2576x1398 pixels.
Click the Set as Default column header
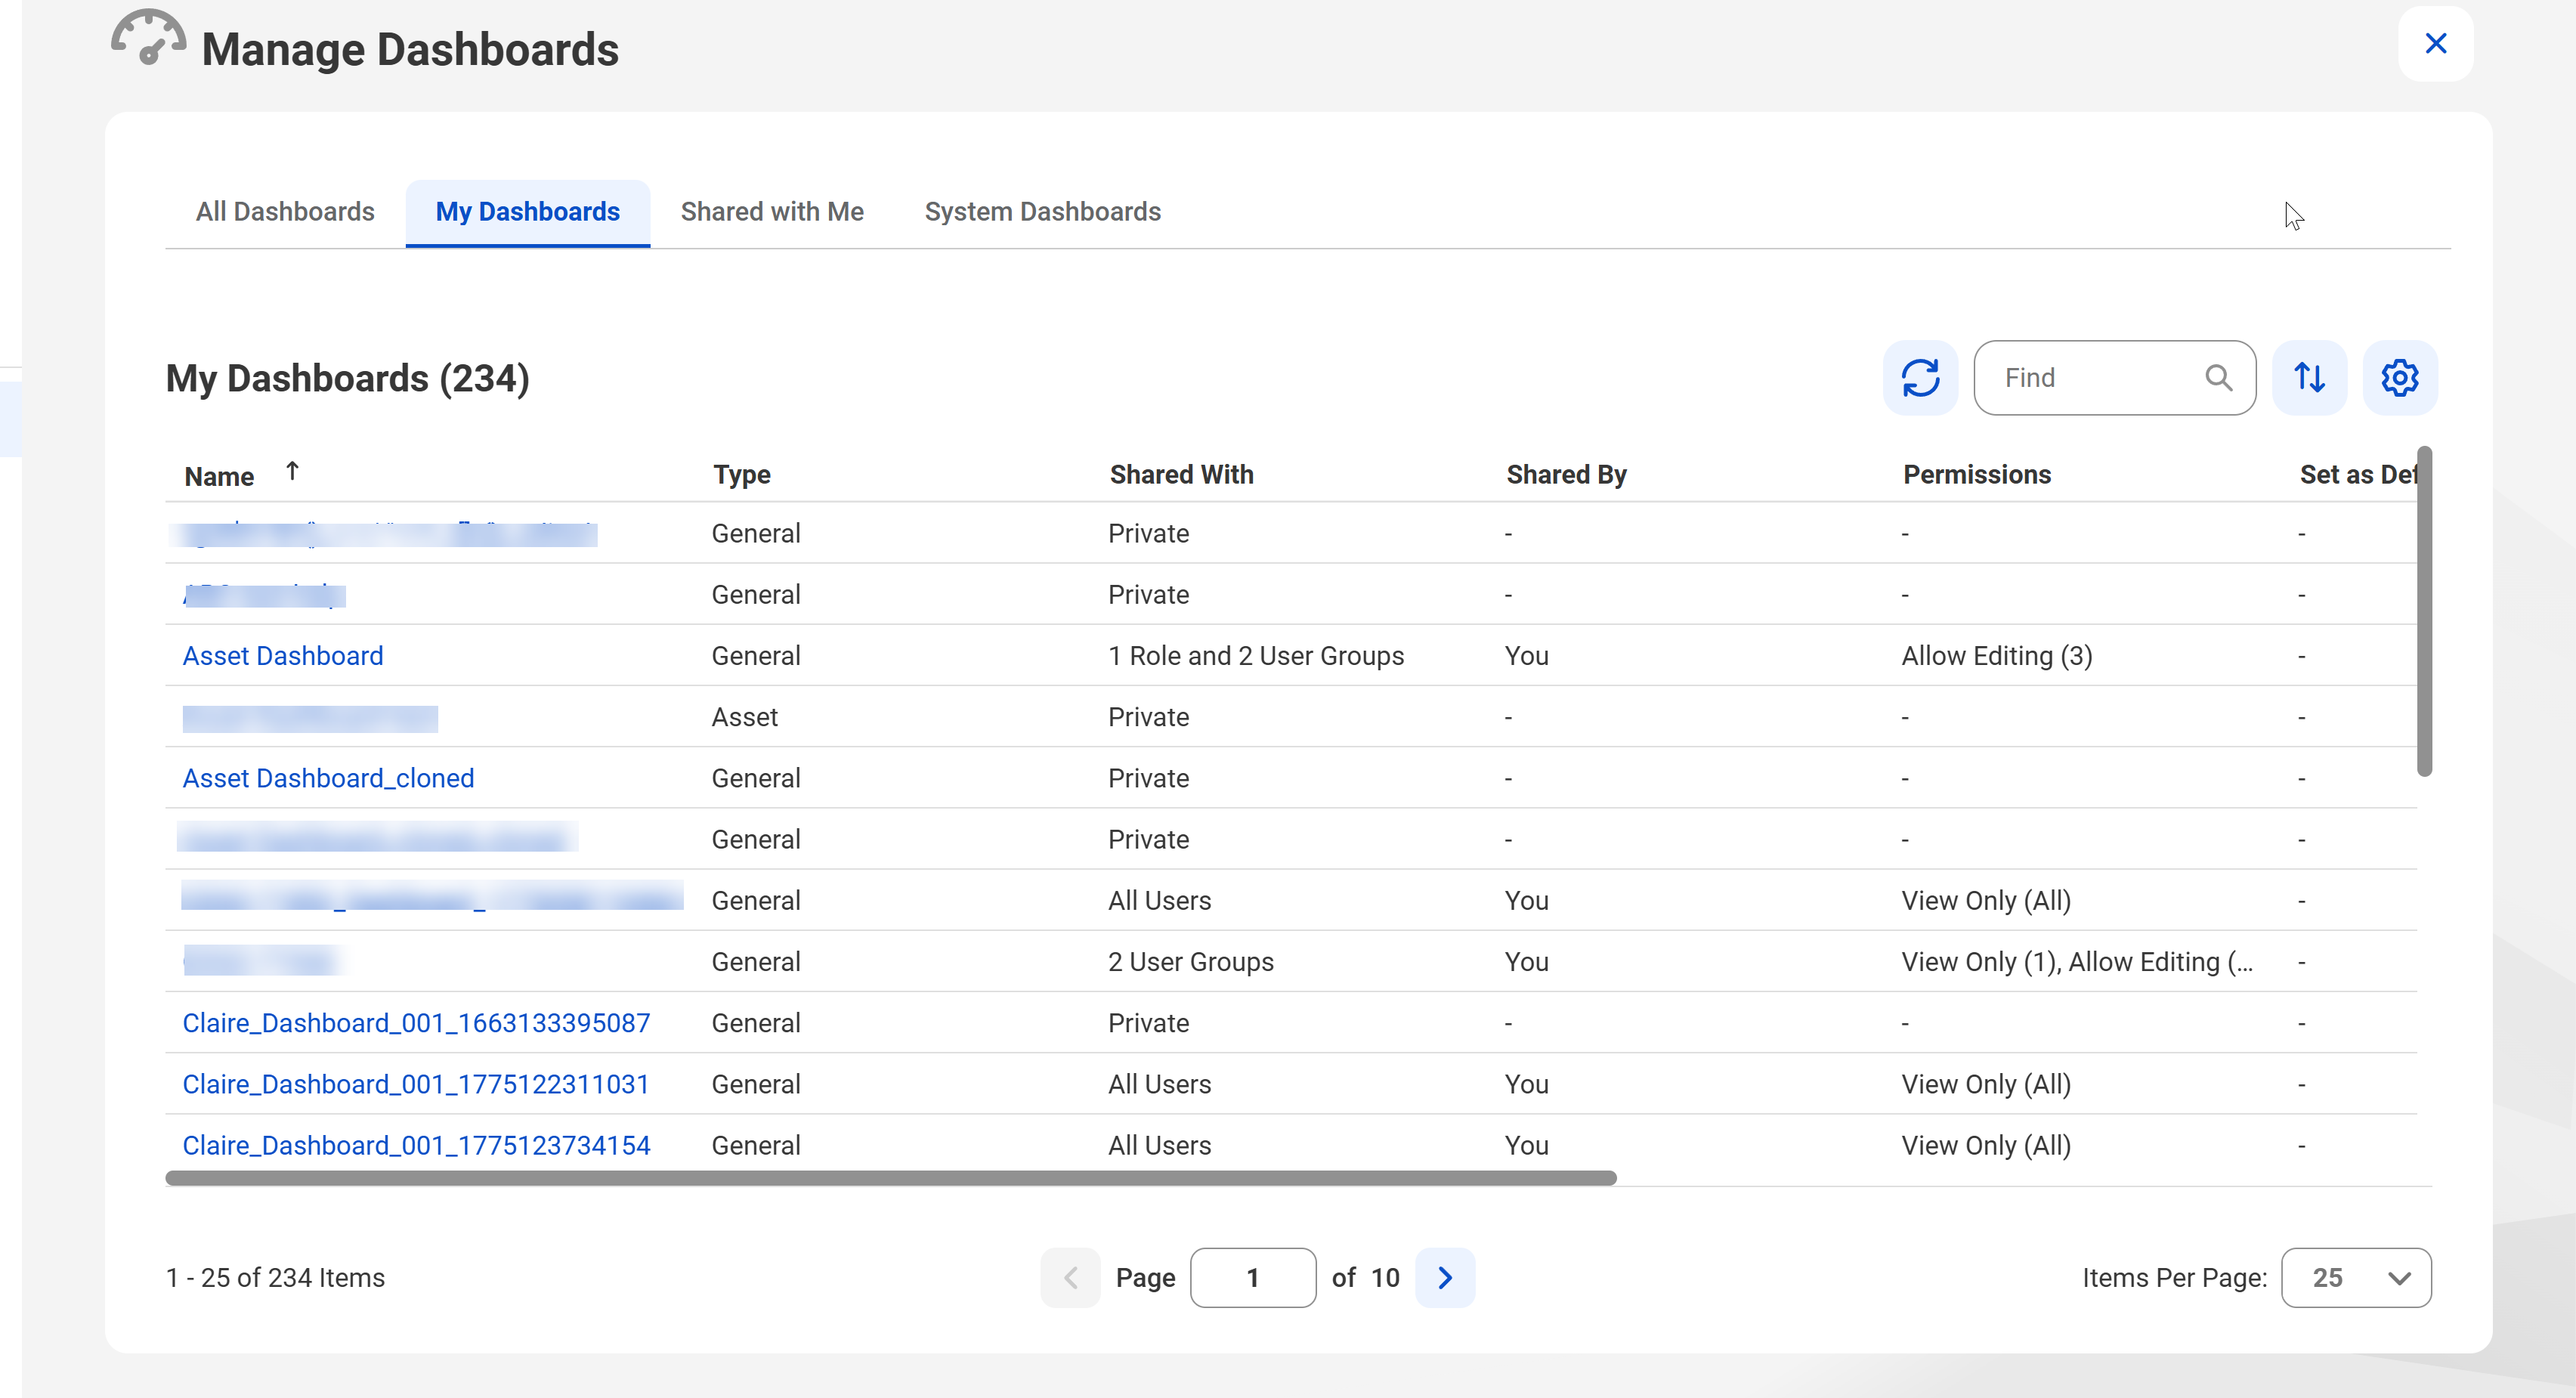[2358, 475]
